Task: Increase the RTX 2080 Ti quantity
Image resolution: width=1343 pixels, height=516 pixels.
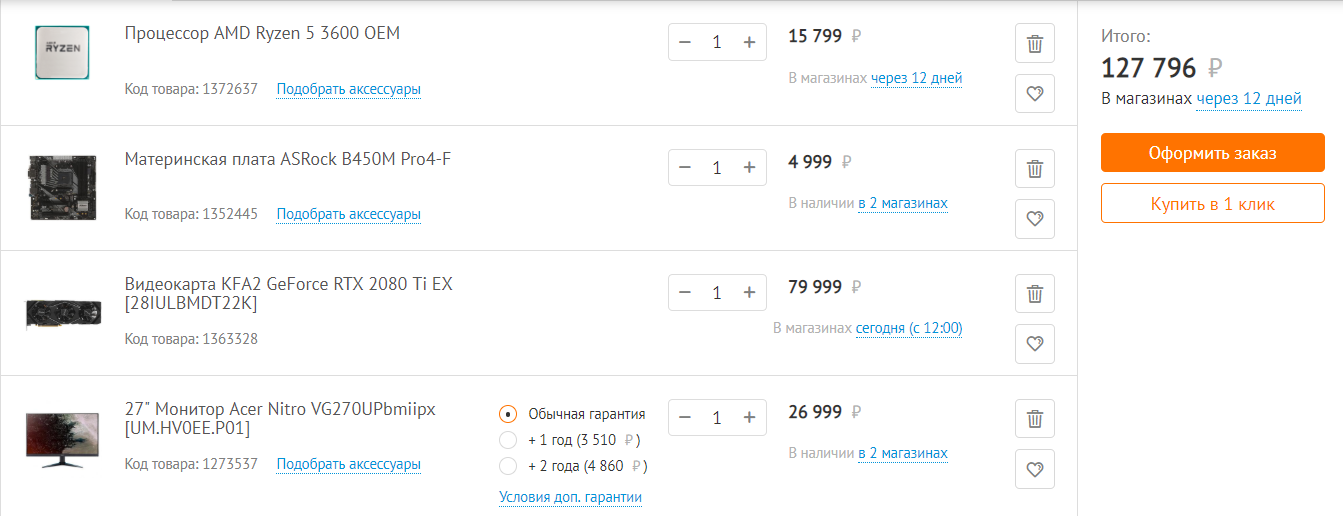Action: pos(749,292)
